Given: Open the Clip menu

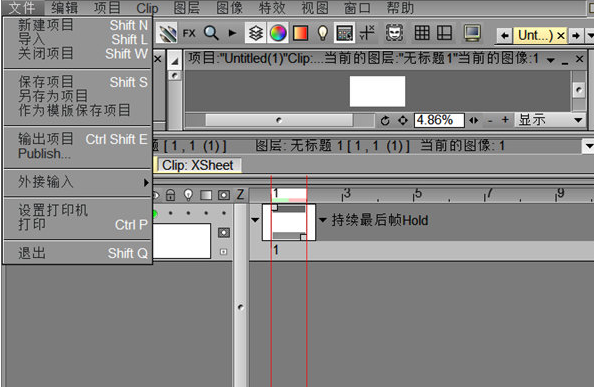Looking at the screenshot, I should 147,8.
